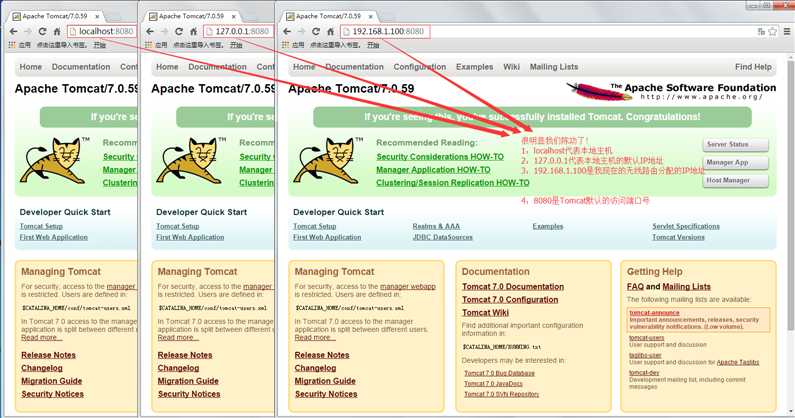Open Manager Application HOW-TO link
The width and height of the screenshot is (795, 418).
433,170
